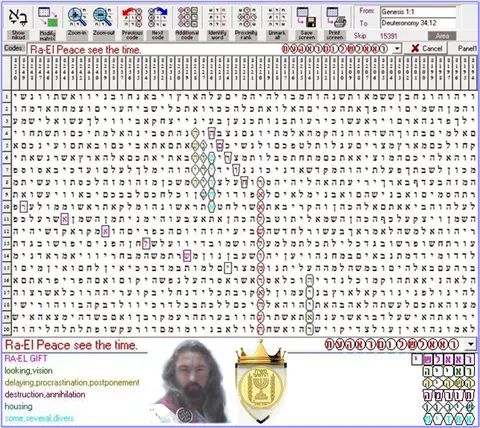Image resolution: width=480 pixels, height=428 pixels.
Task: Open the dropdown arrow below the matrix
Action: click(x=471, y=344)
